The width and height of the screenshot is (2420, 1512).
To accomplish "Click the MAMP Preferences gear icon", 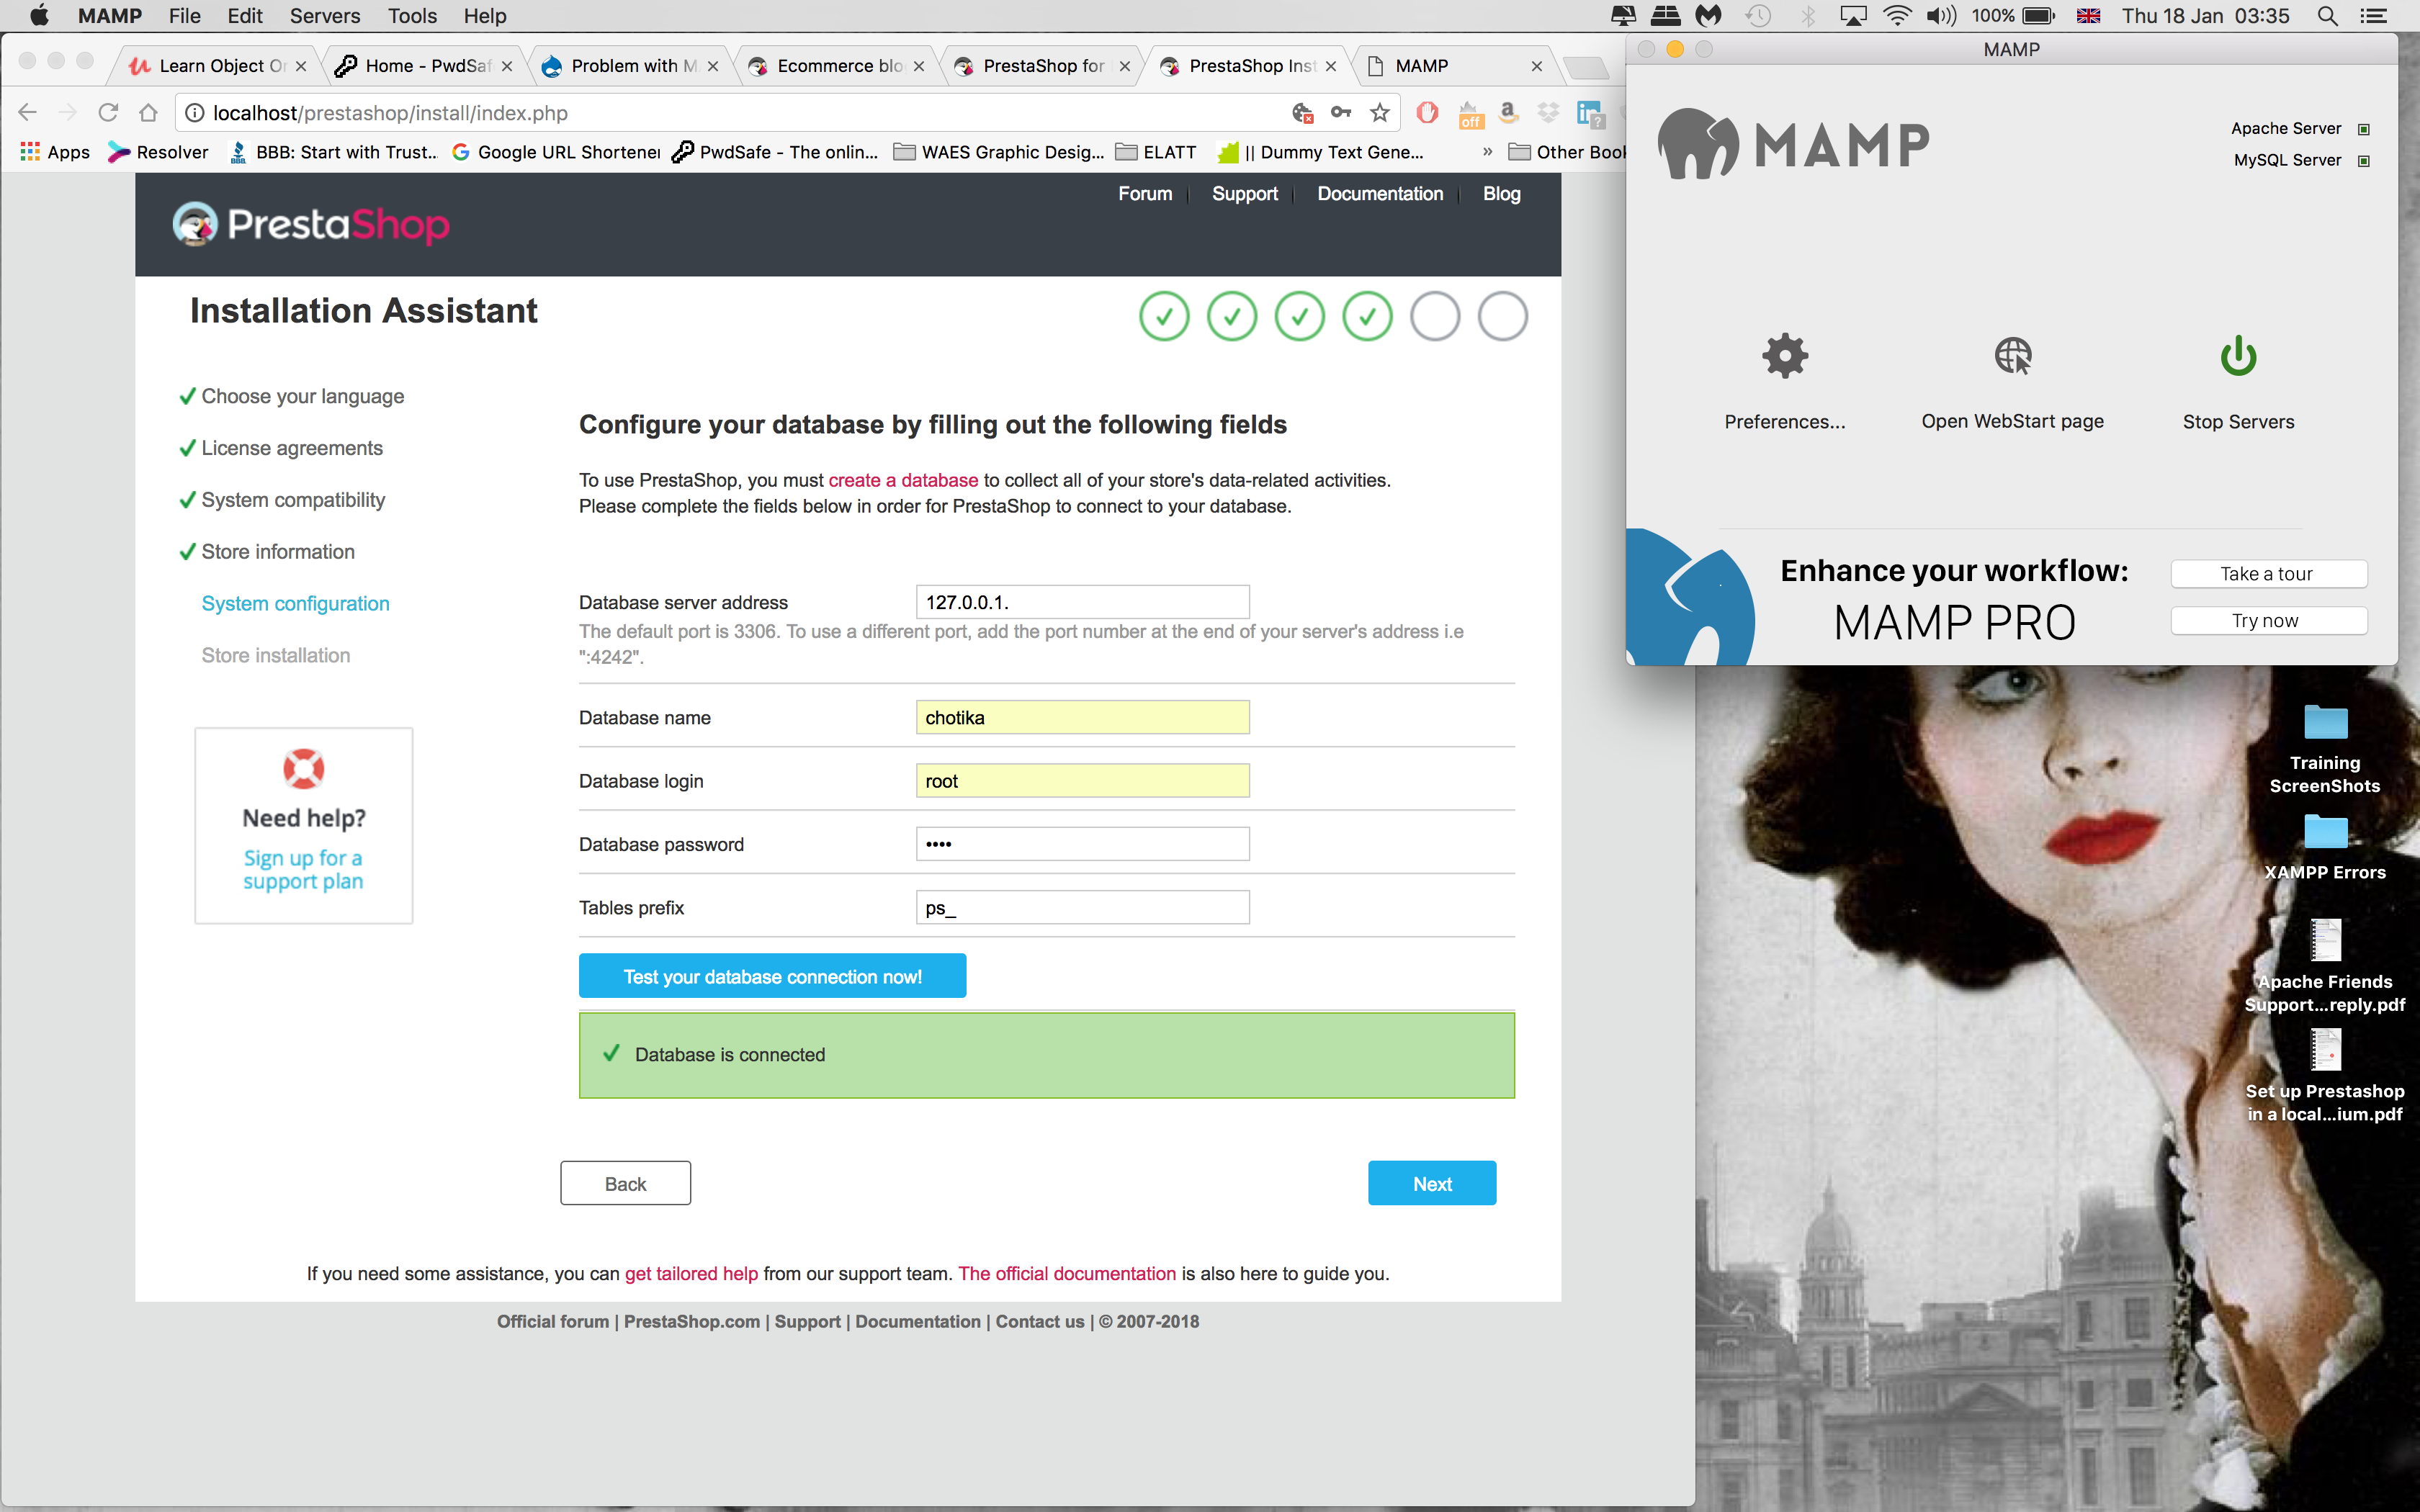I will [x=1785, y=356].
